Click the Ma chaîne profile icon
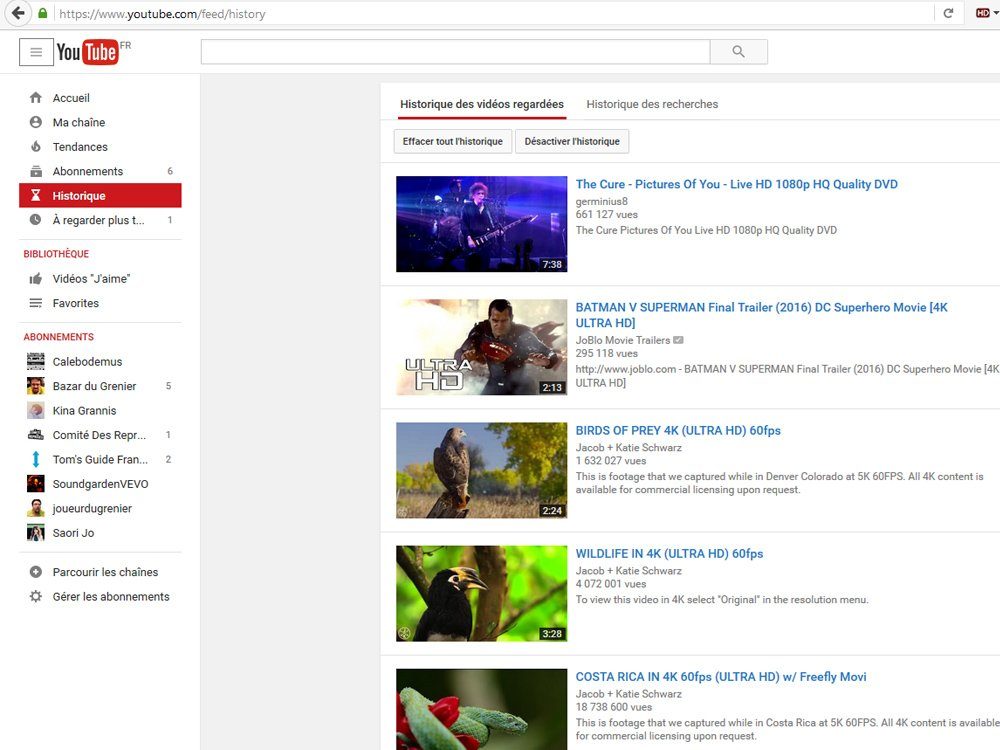The image size is (1000, 750). tap(36, 122)
